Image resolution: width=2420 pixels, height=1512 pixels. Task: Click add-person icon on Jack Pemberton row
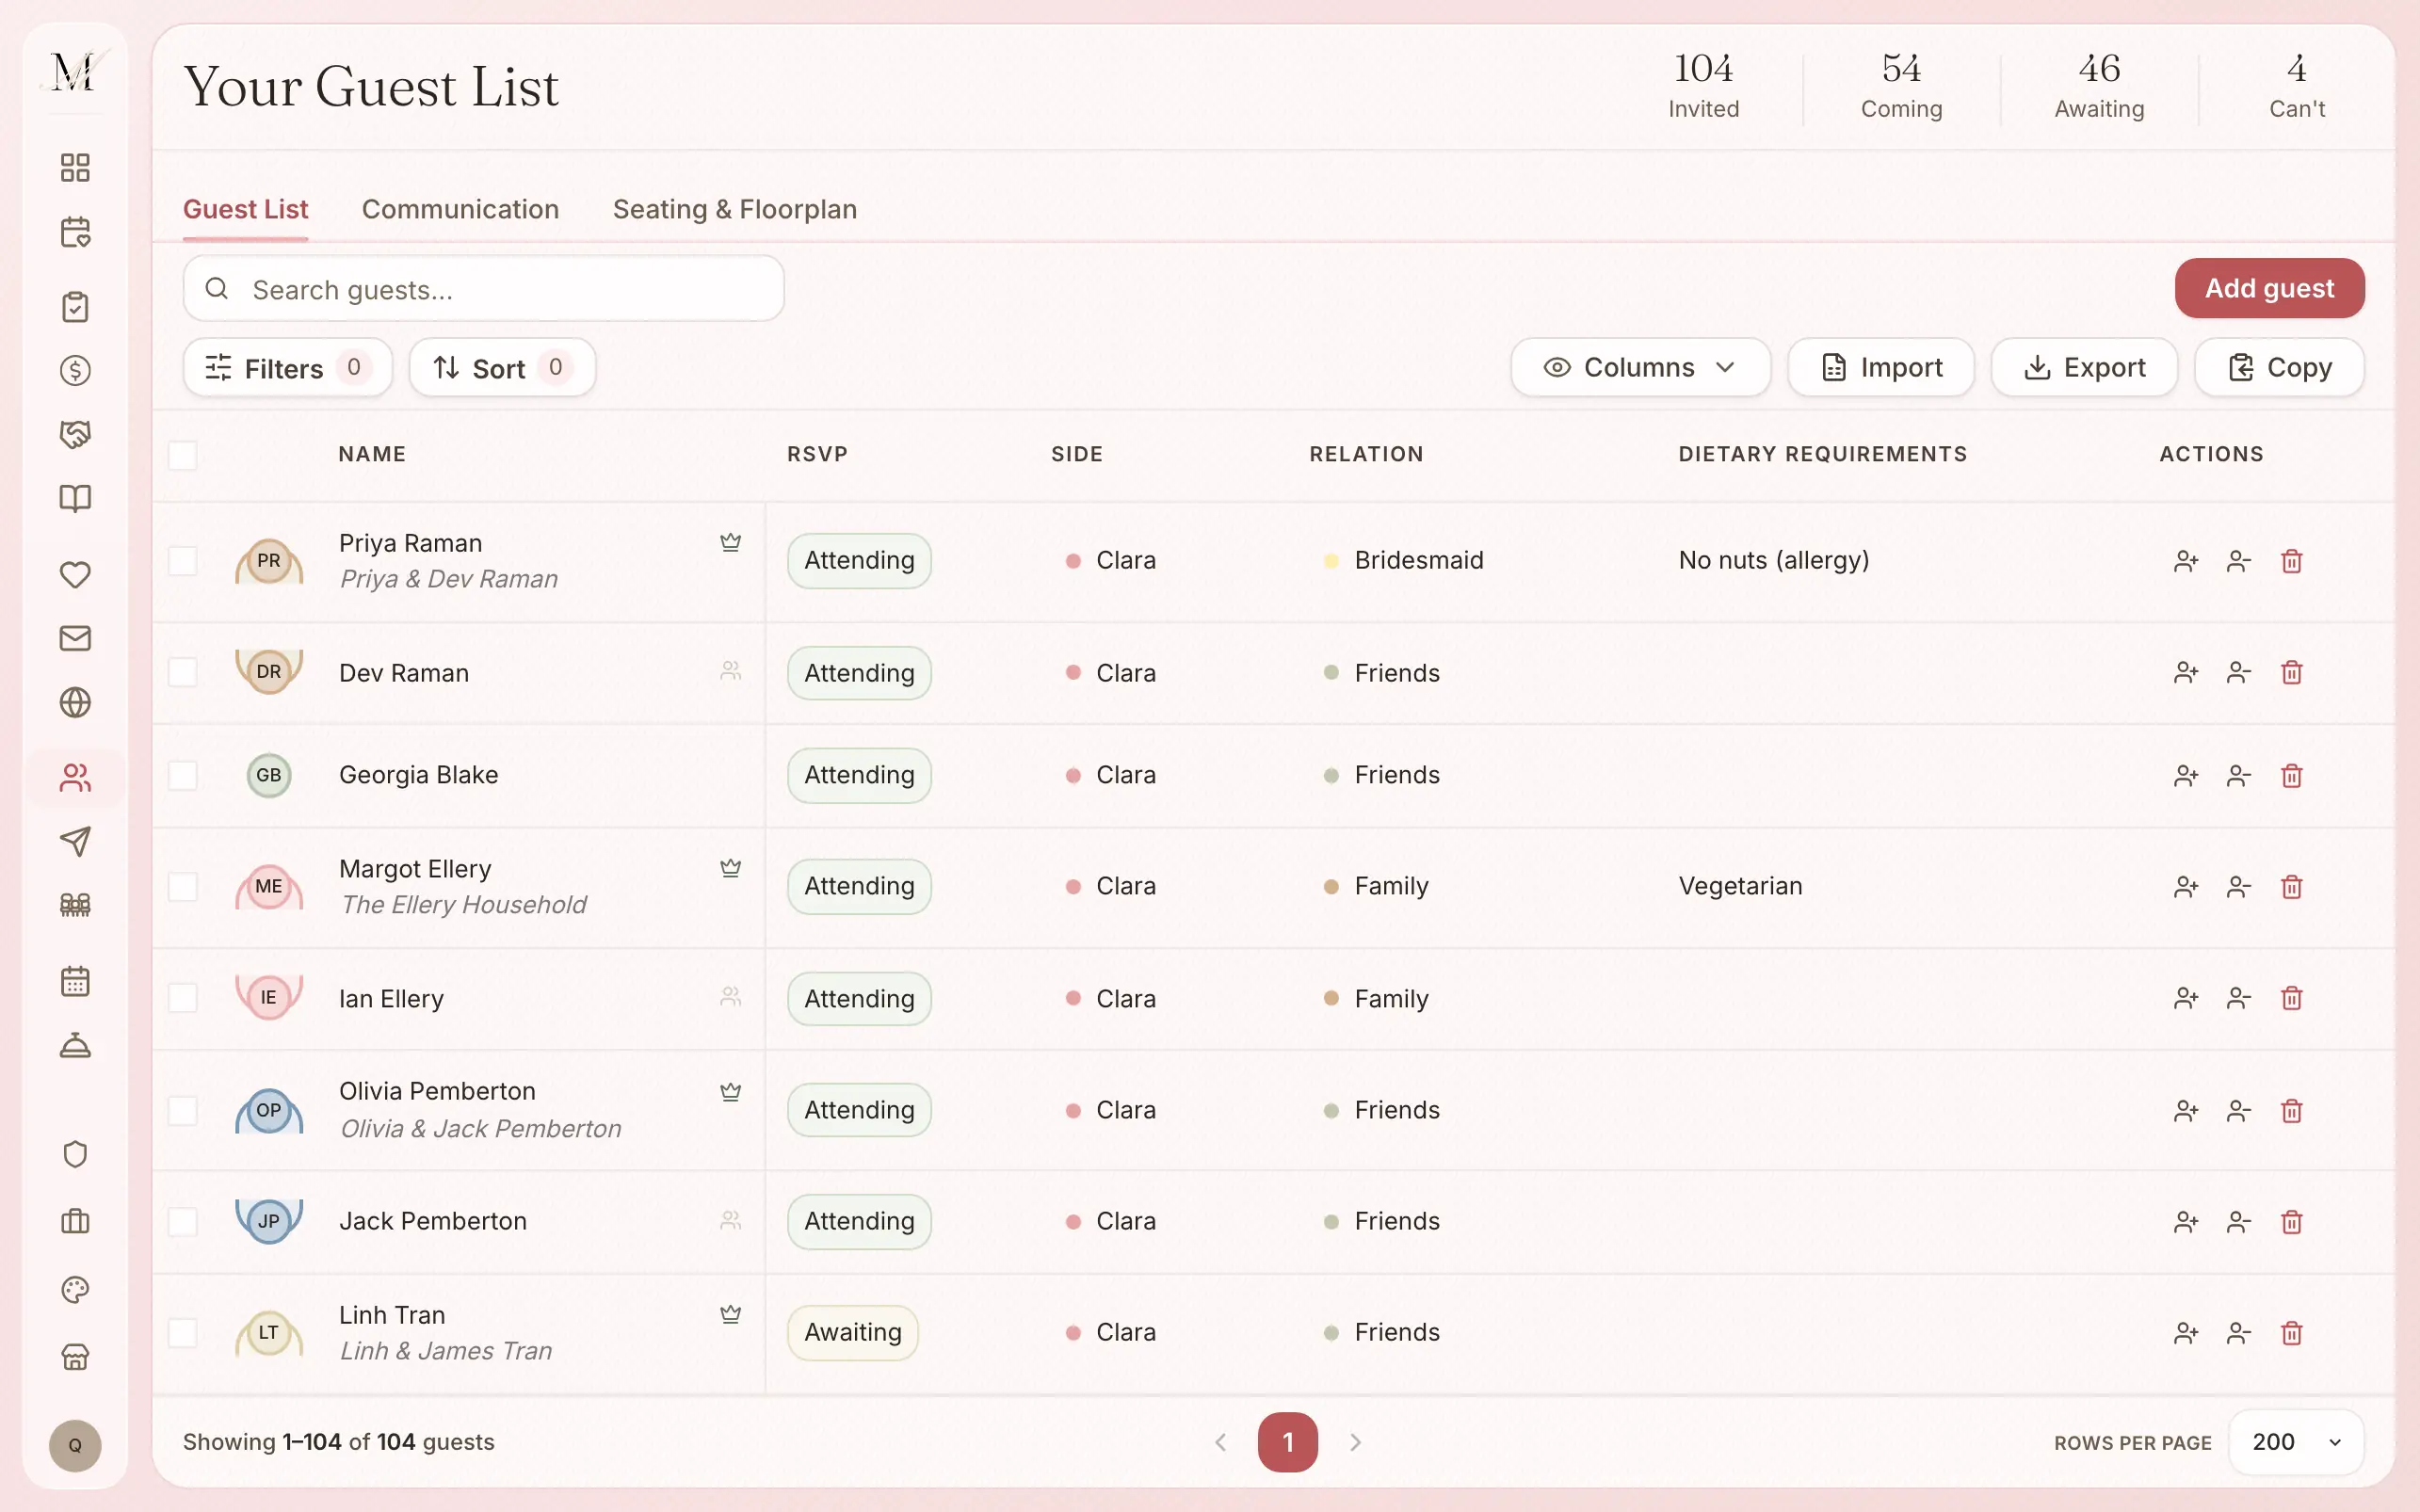[2186, 1221]
